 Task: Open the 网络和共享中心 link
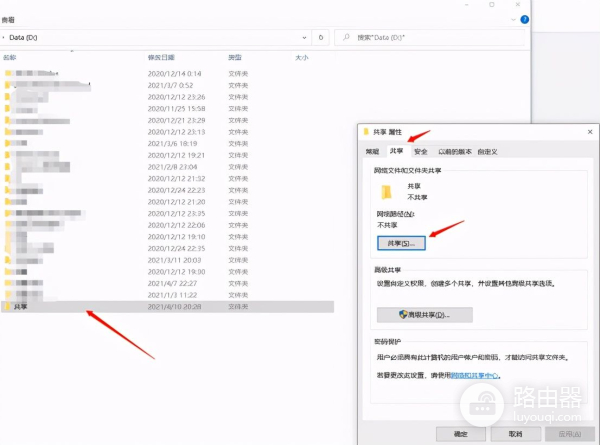pos(475,376)
